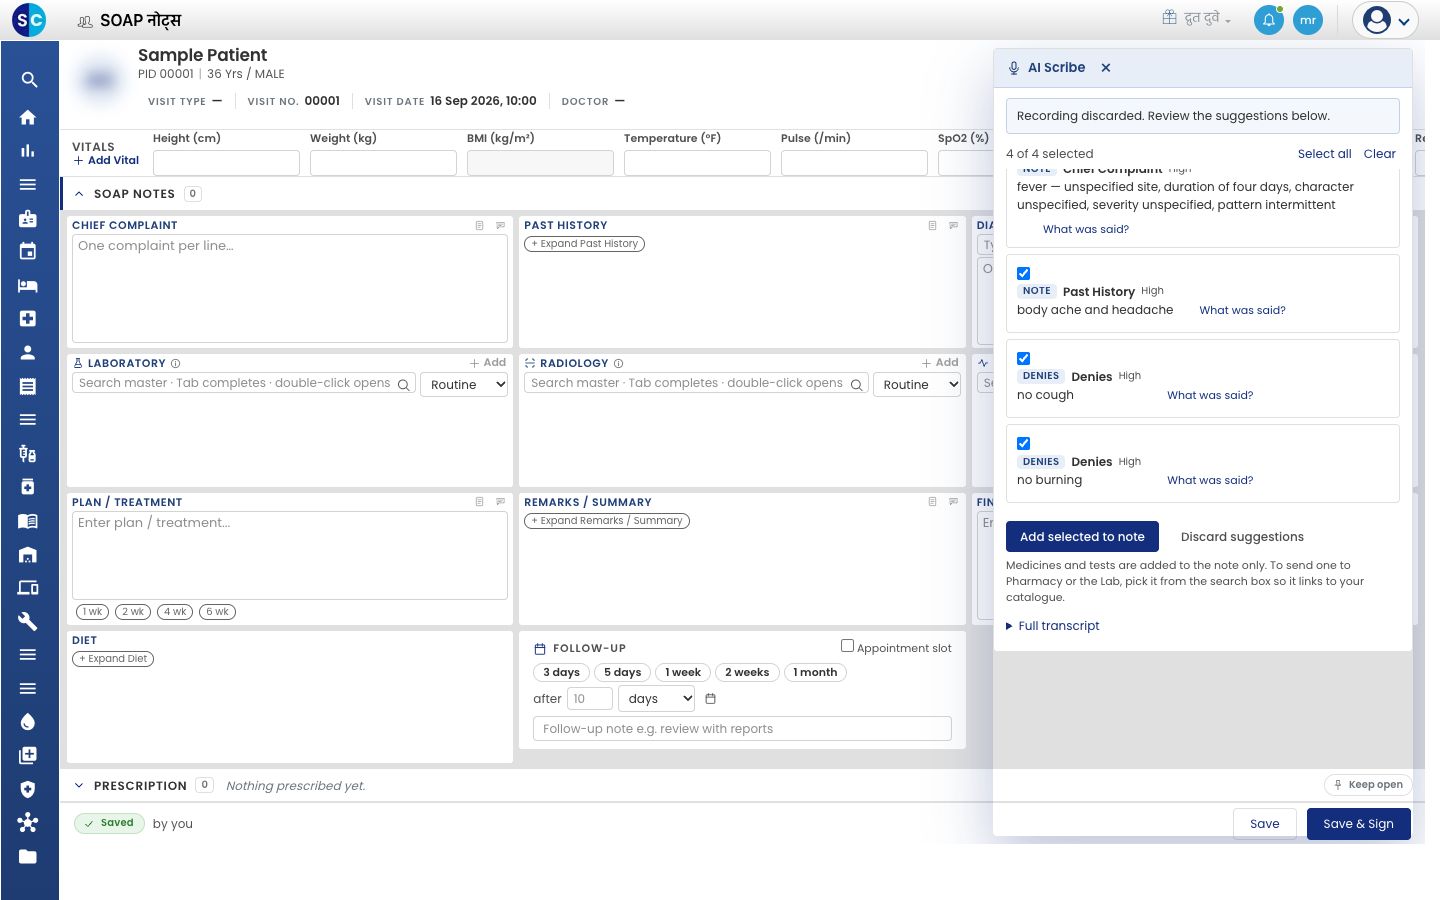Open the notifications bell

[x=1269, y=20]
